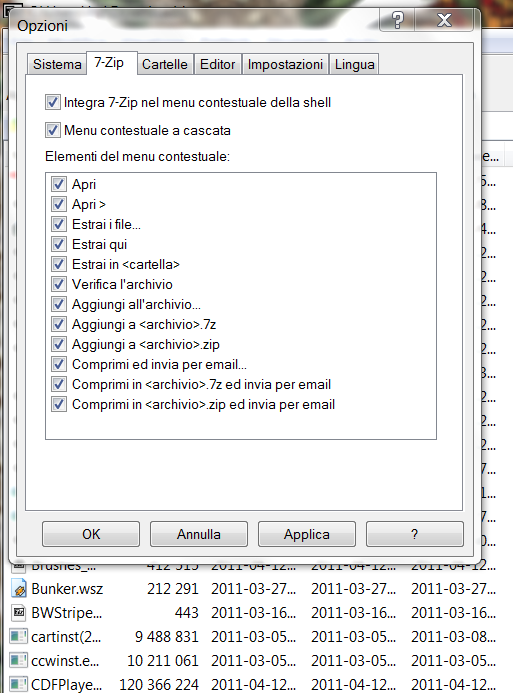Click size value '120 366 224' in file list
Image resolution: width=513 pixels, height=693 pixels.
click(x=159, y=685)
